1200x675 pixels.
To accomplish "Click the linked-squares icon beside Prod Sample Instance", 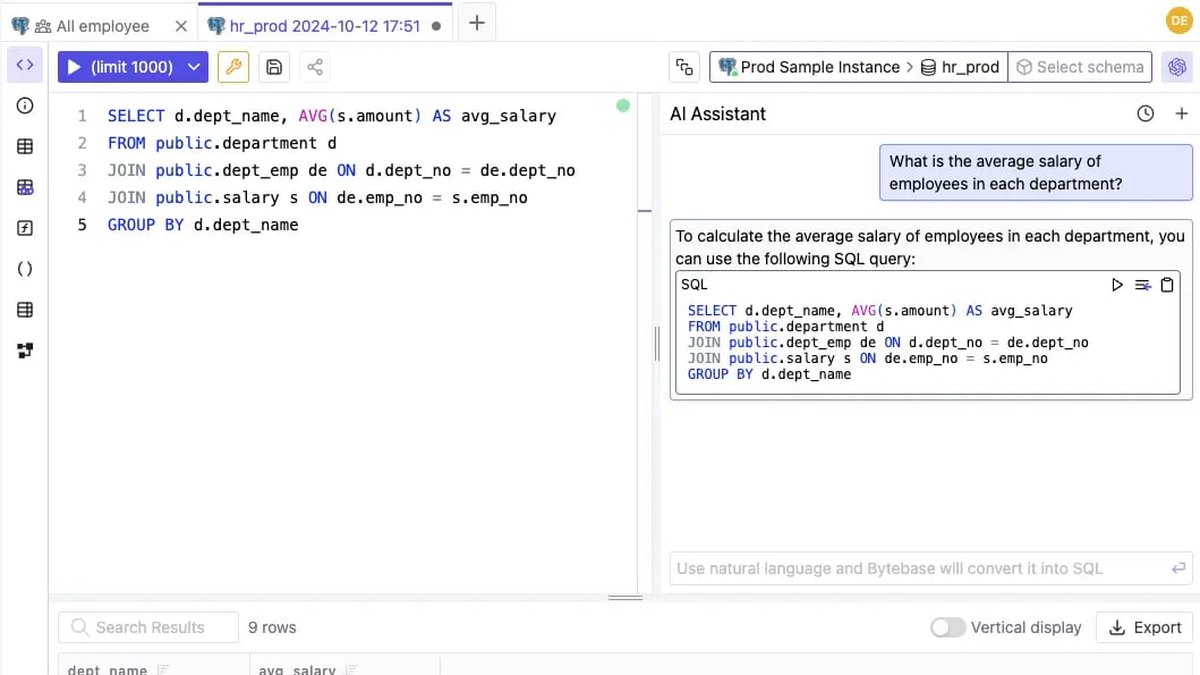I will [684, 67].
